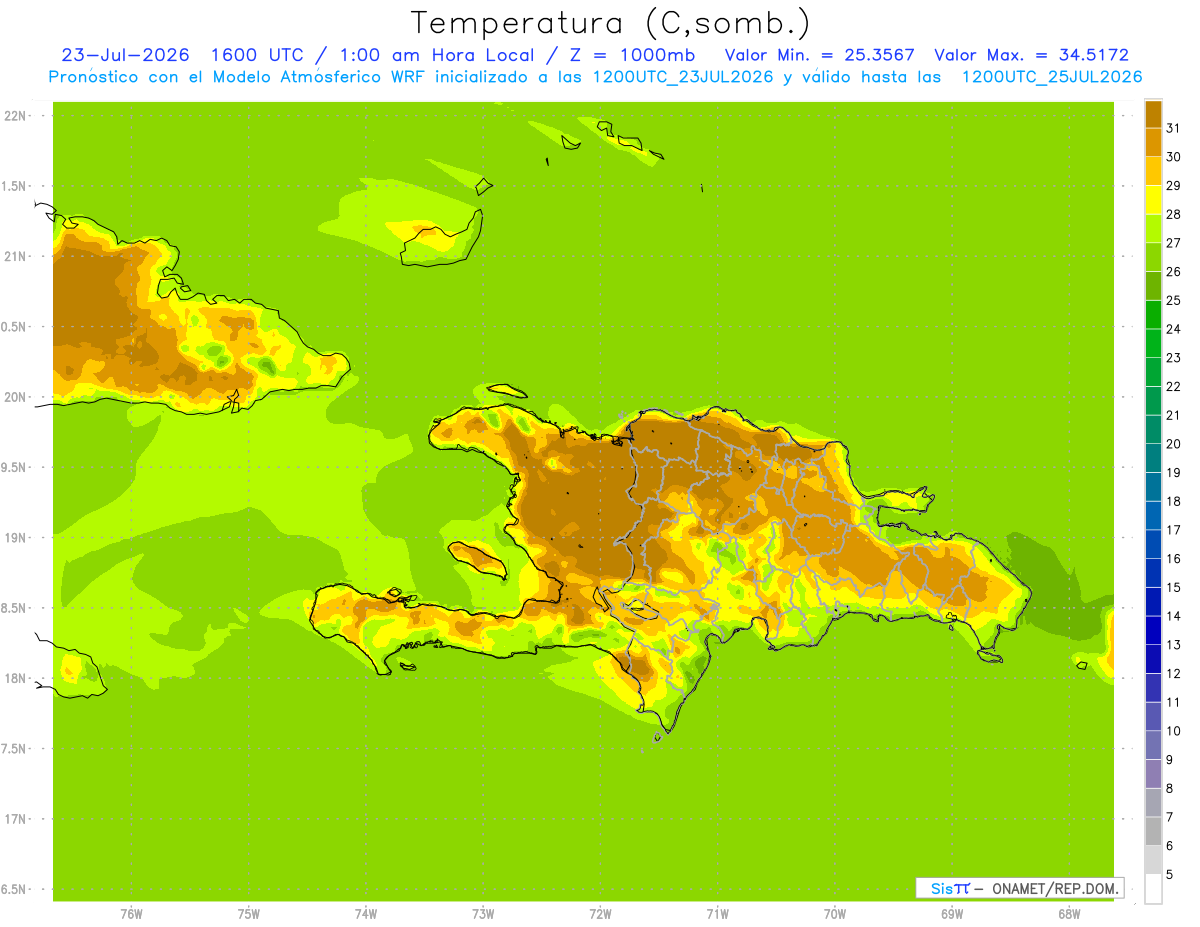Click the '19N' latitude axis label
The width and height of the screenshot is (1200, 927).
14,538
